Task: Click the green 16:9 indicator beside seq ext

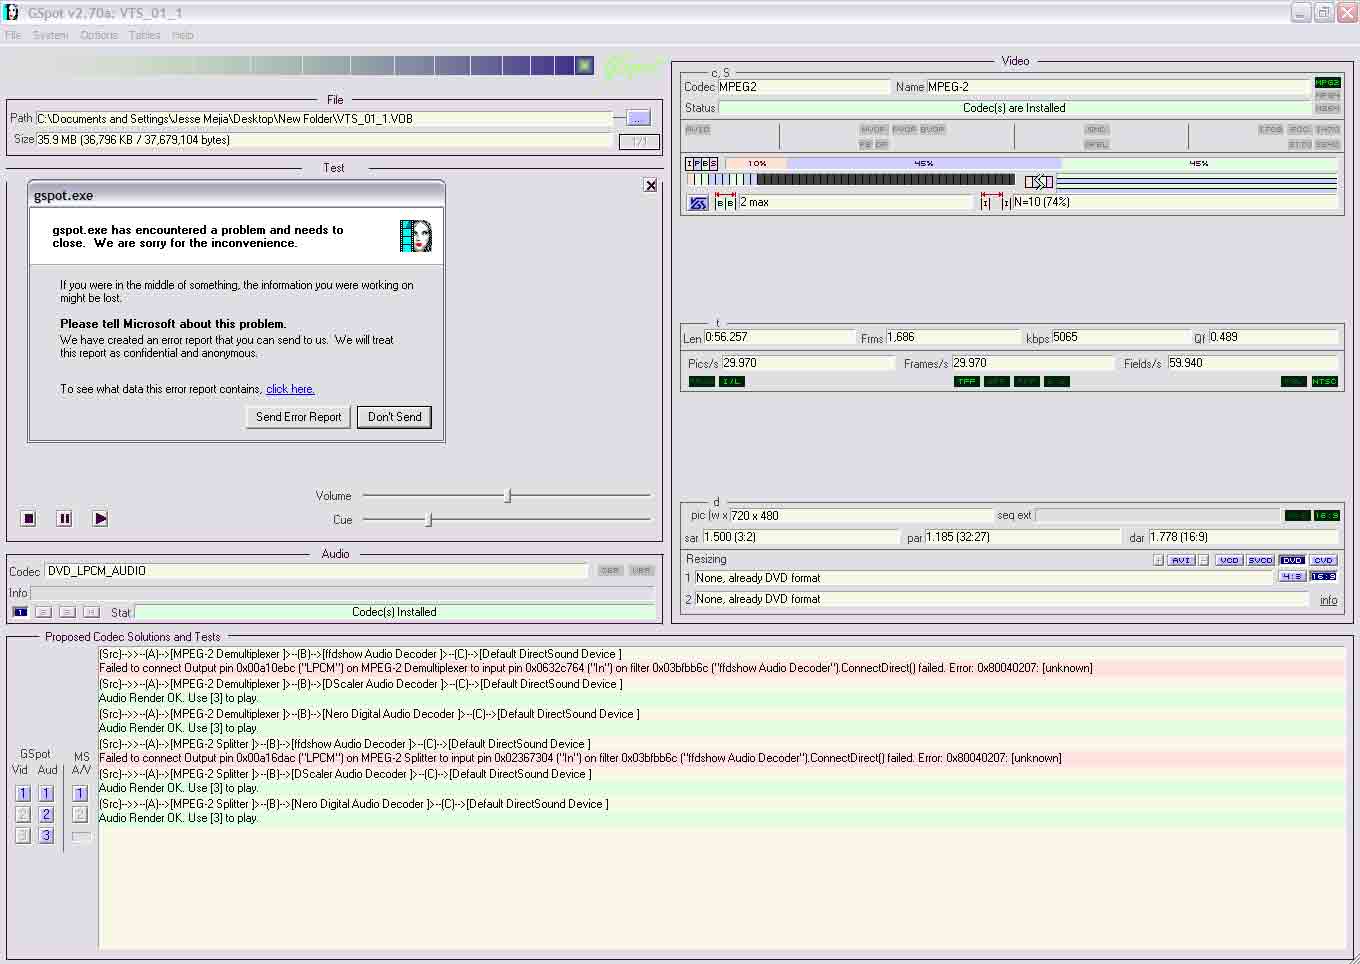Action: (1326, 516)
